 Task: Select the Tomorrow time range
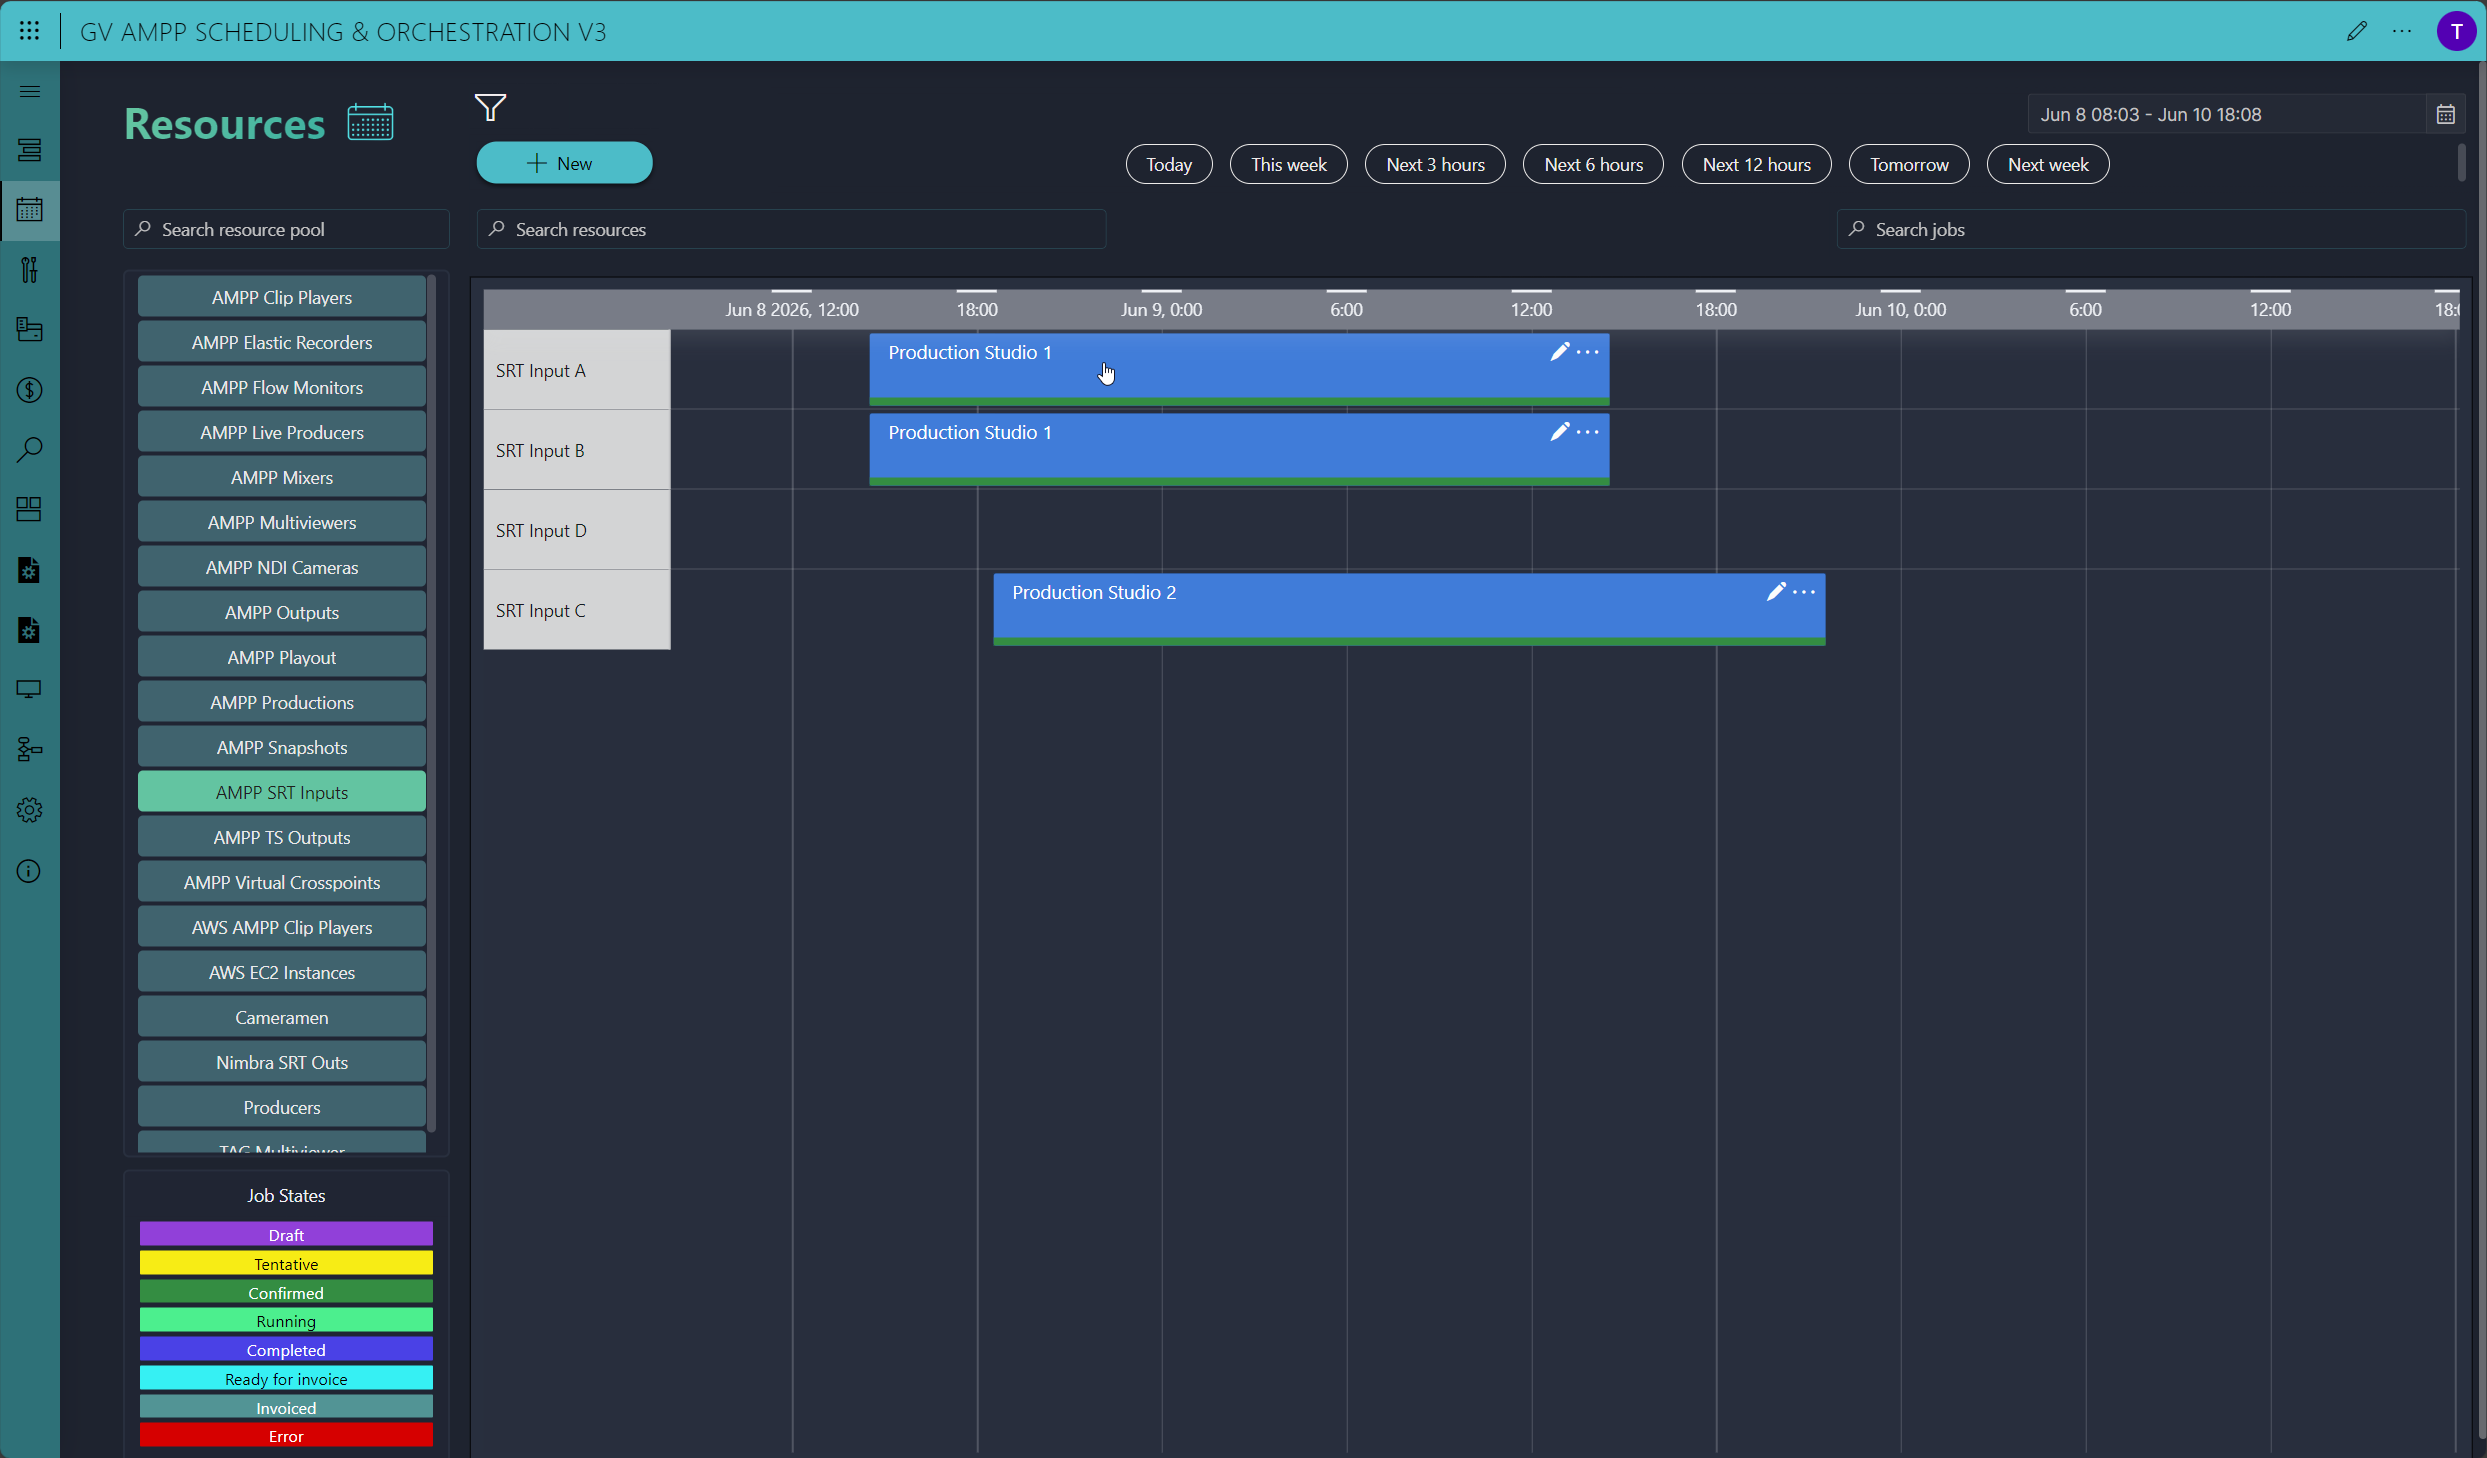(x=1908, y=165)
